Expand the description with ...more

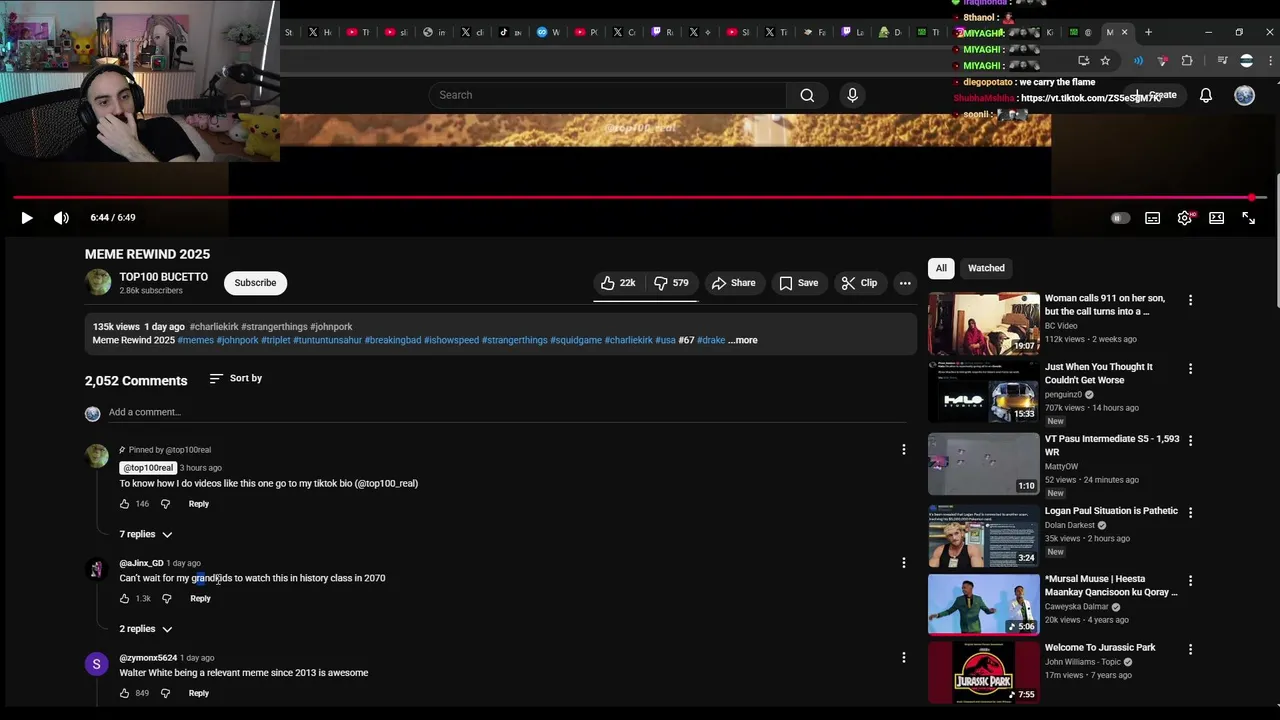[743, 340]
